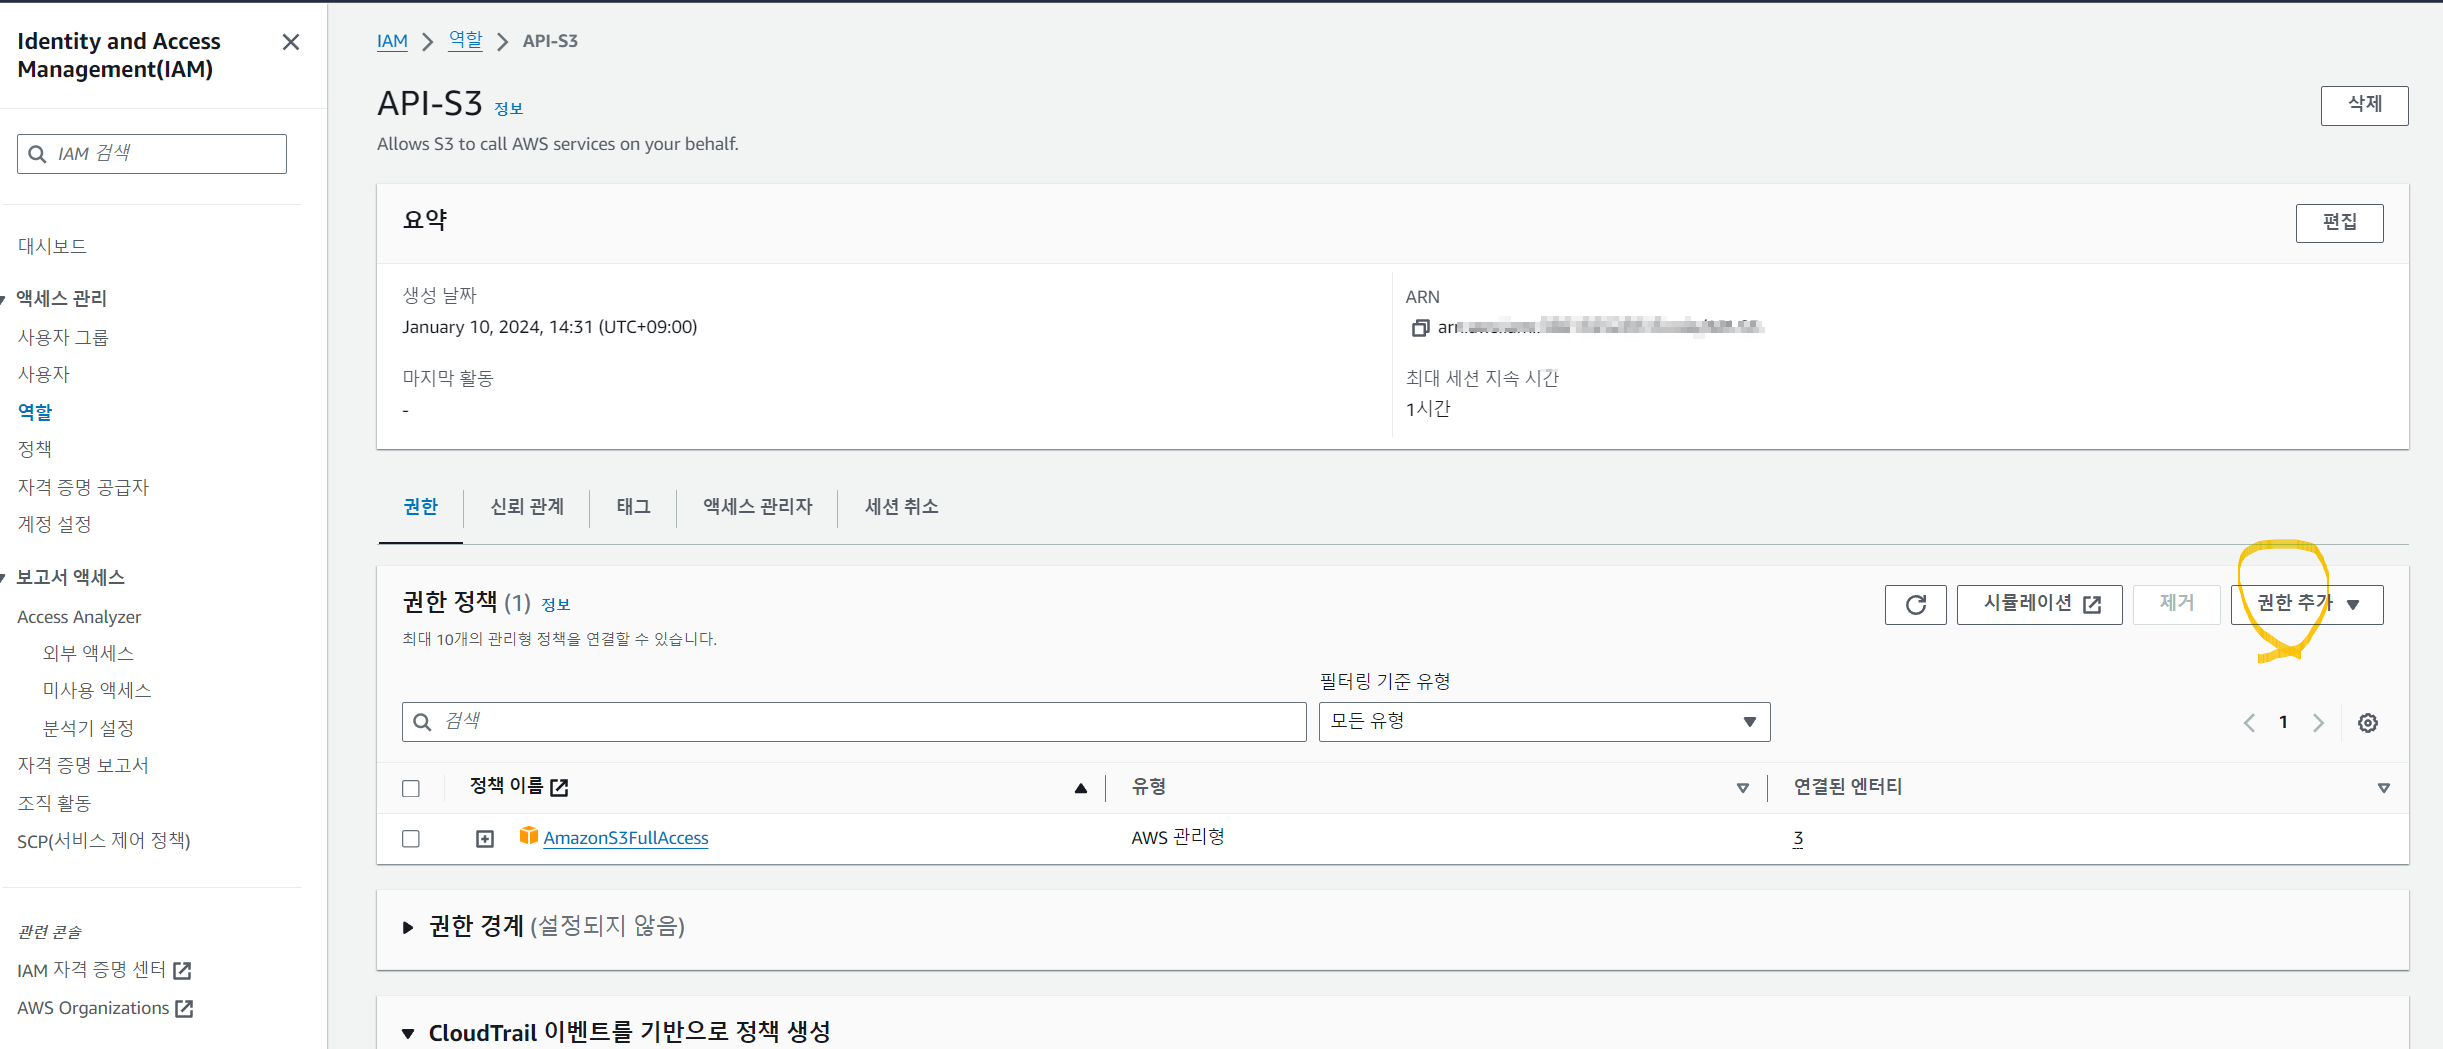Go to 역할 breadcrumb link
2443x1049 pixels.
466,41
